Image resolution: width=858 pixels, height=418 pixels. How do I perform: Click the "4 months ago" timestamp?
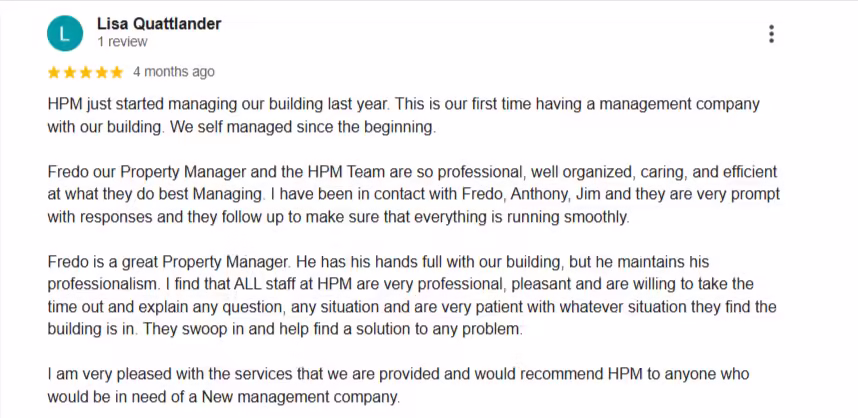click(x=173, y=72)
